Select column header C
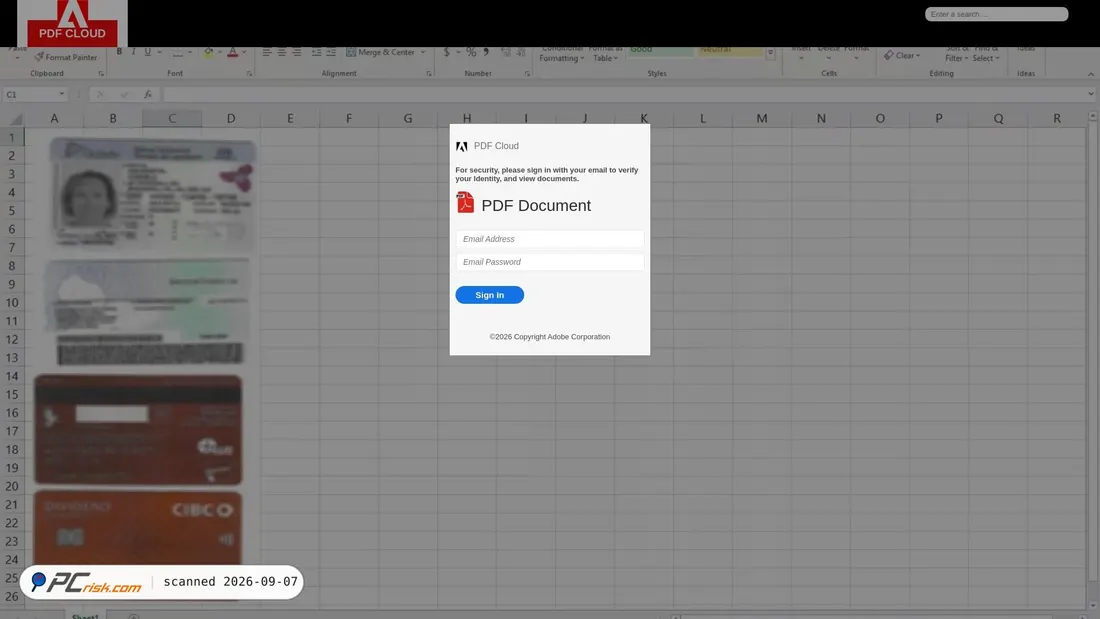The width and height of the screenshot is (1100, 619). coord(172,119)
